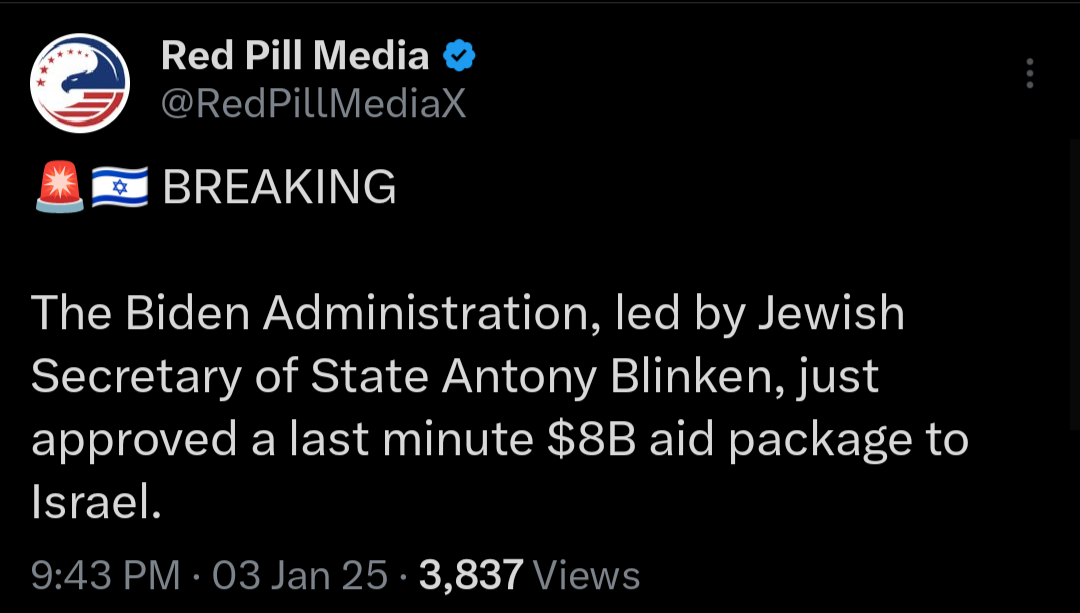Open the Red Pill Media profile avatar

[x=80, y=83]
